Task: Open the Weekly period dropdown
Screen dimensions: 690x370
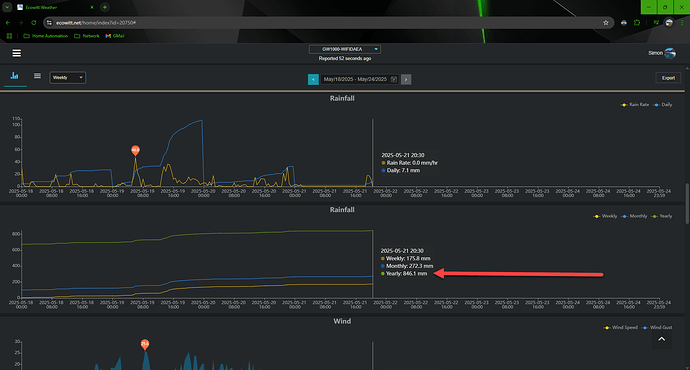Action: pos(67,77)
